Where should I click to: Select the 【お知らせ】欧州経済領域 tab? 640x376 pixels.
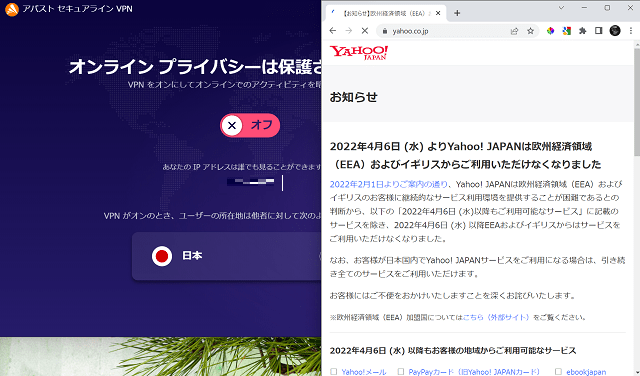pos(386,13)
